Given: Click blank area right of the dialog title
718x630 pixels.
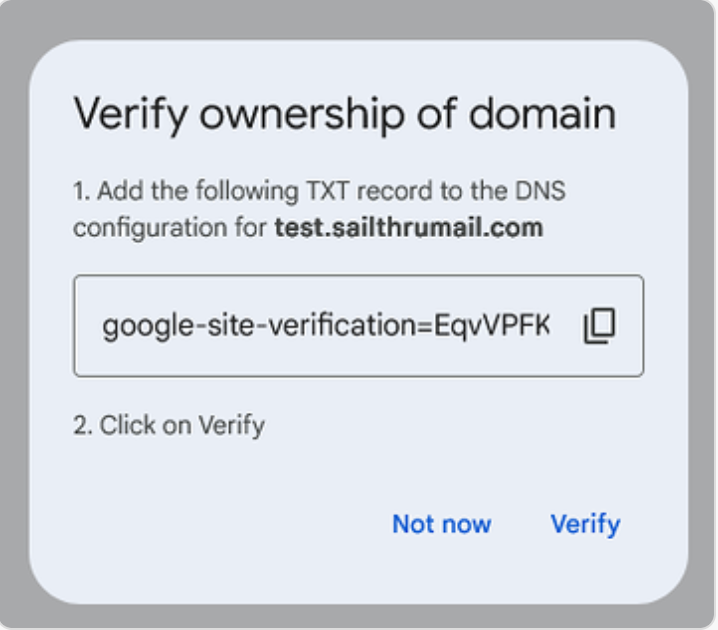Looking at the screenshot, I should point(650,113).
